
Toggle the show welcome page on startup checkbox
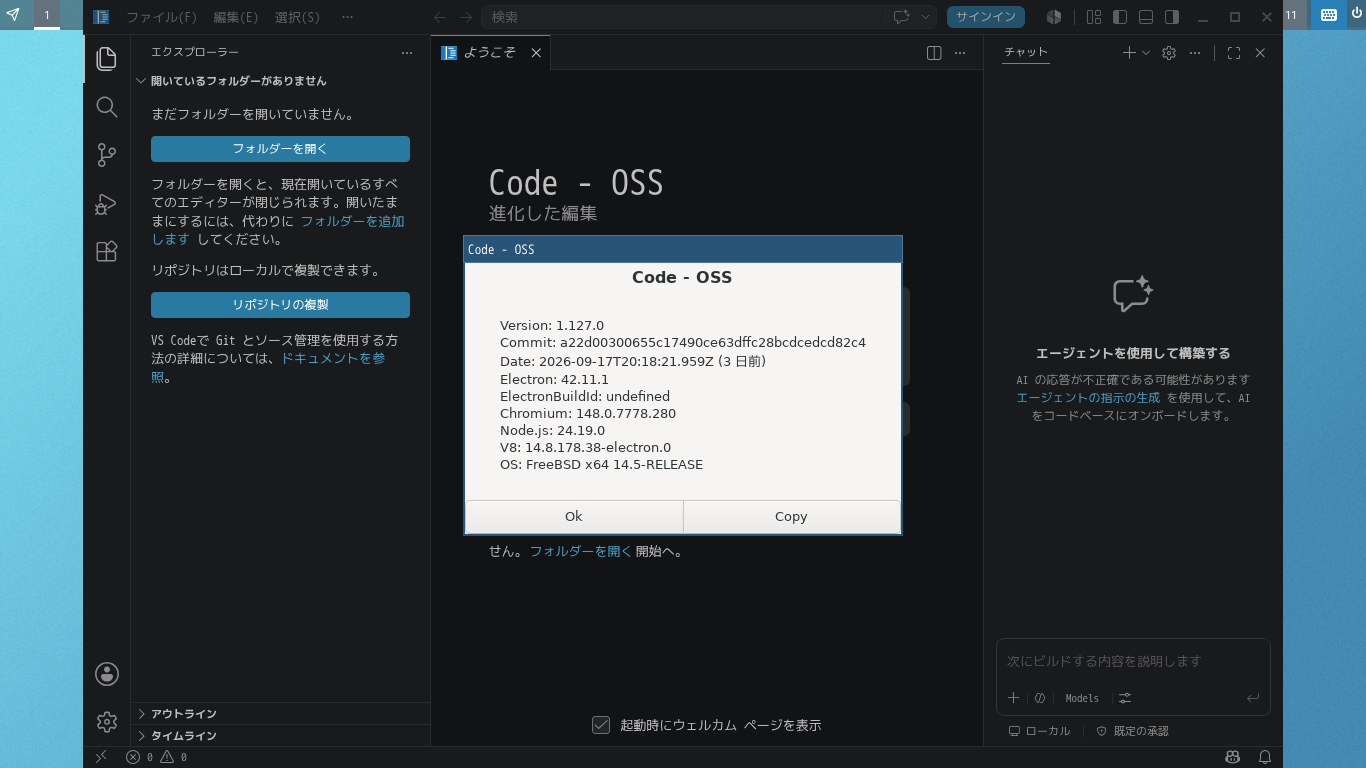tap(601, 725)
